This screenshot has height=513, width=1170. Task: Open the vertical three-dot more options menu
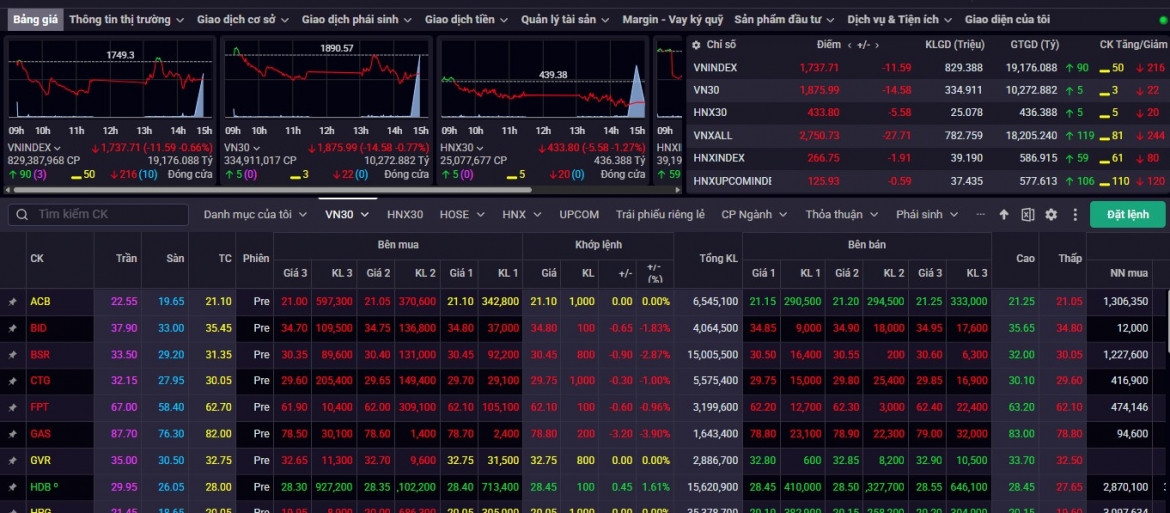(x=1074, y=215)
